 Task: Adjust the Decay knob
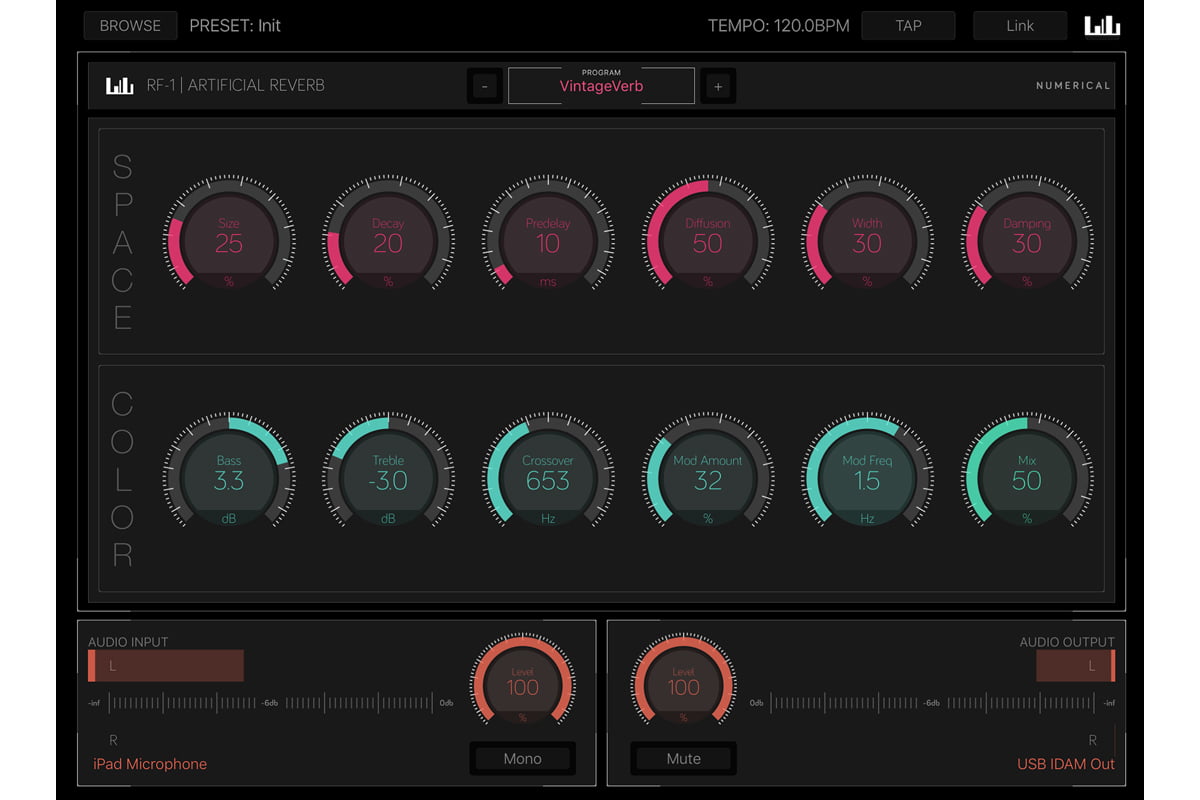coord(388,236)
